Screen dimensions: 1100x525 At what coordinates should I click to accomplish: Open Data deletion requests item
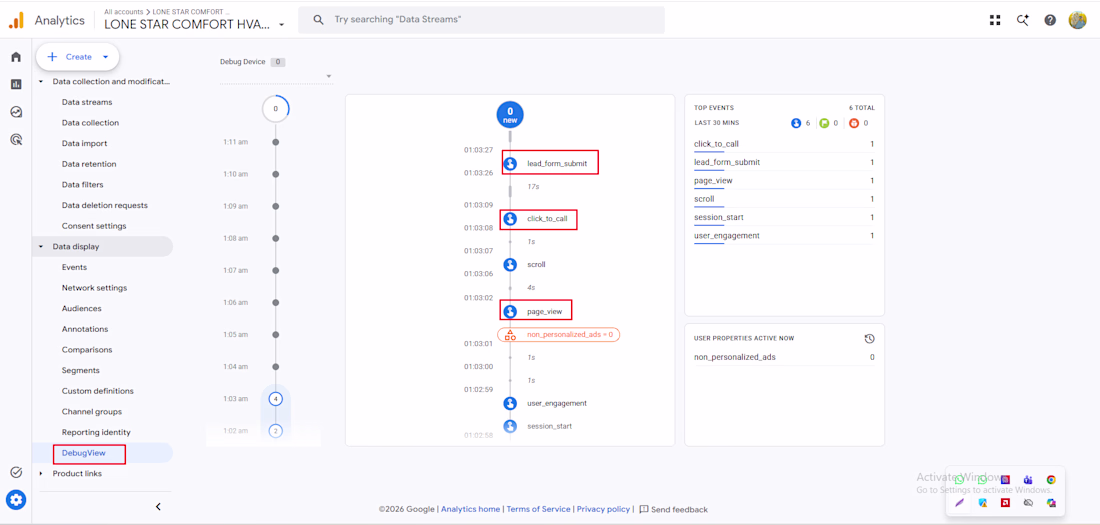pos(105,206)
